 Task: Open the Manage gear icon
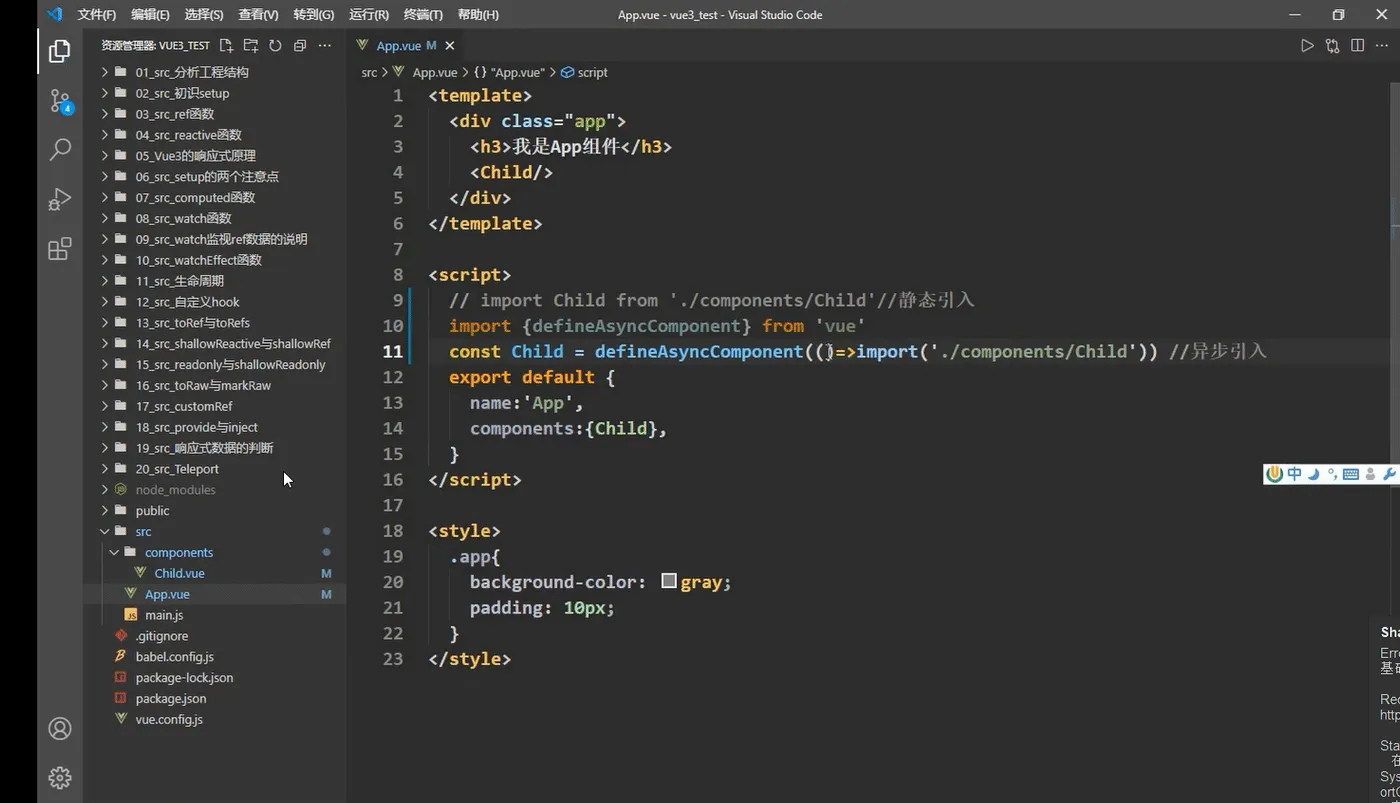click(60, 777)
